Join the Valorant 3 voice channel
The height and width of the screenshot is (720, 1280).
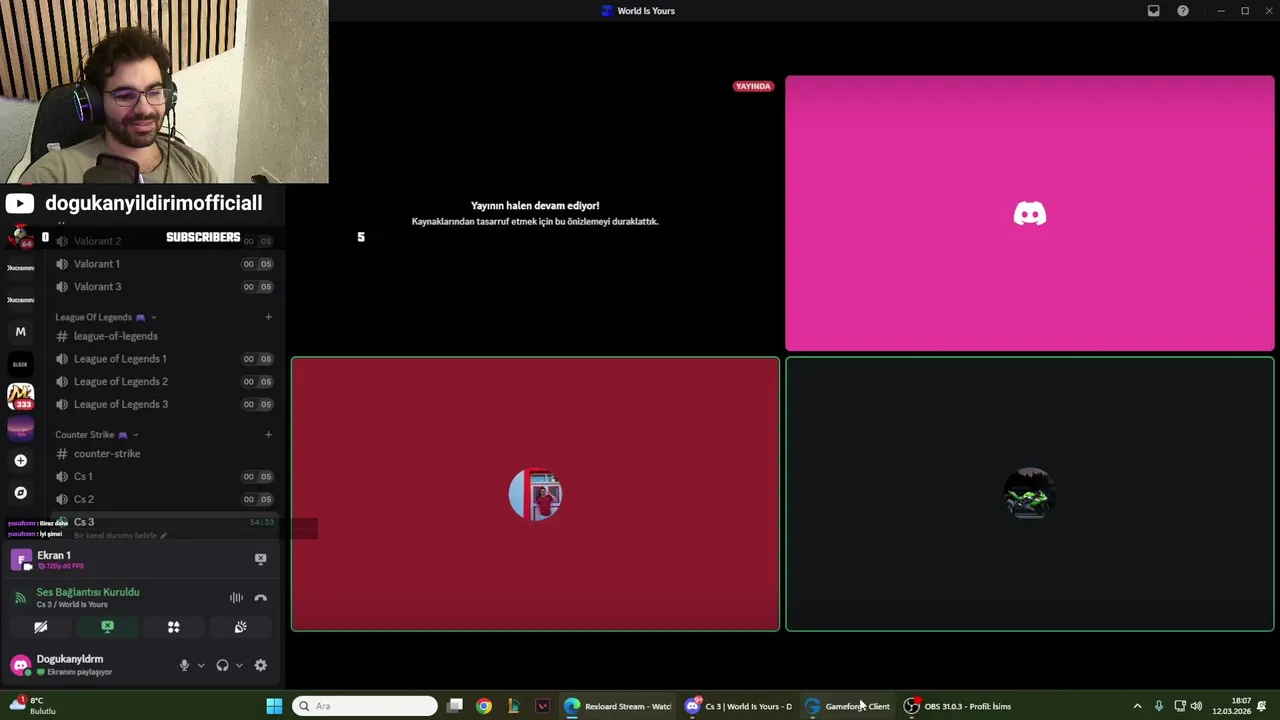coord(165,287)
